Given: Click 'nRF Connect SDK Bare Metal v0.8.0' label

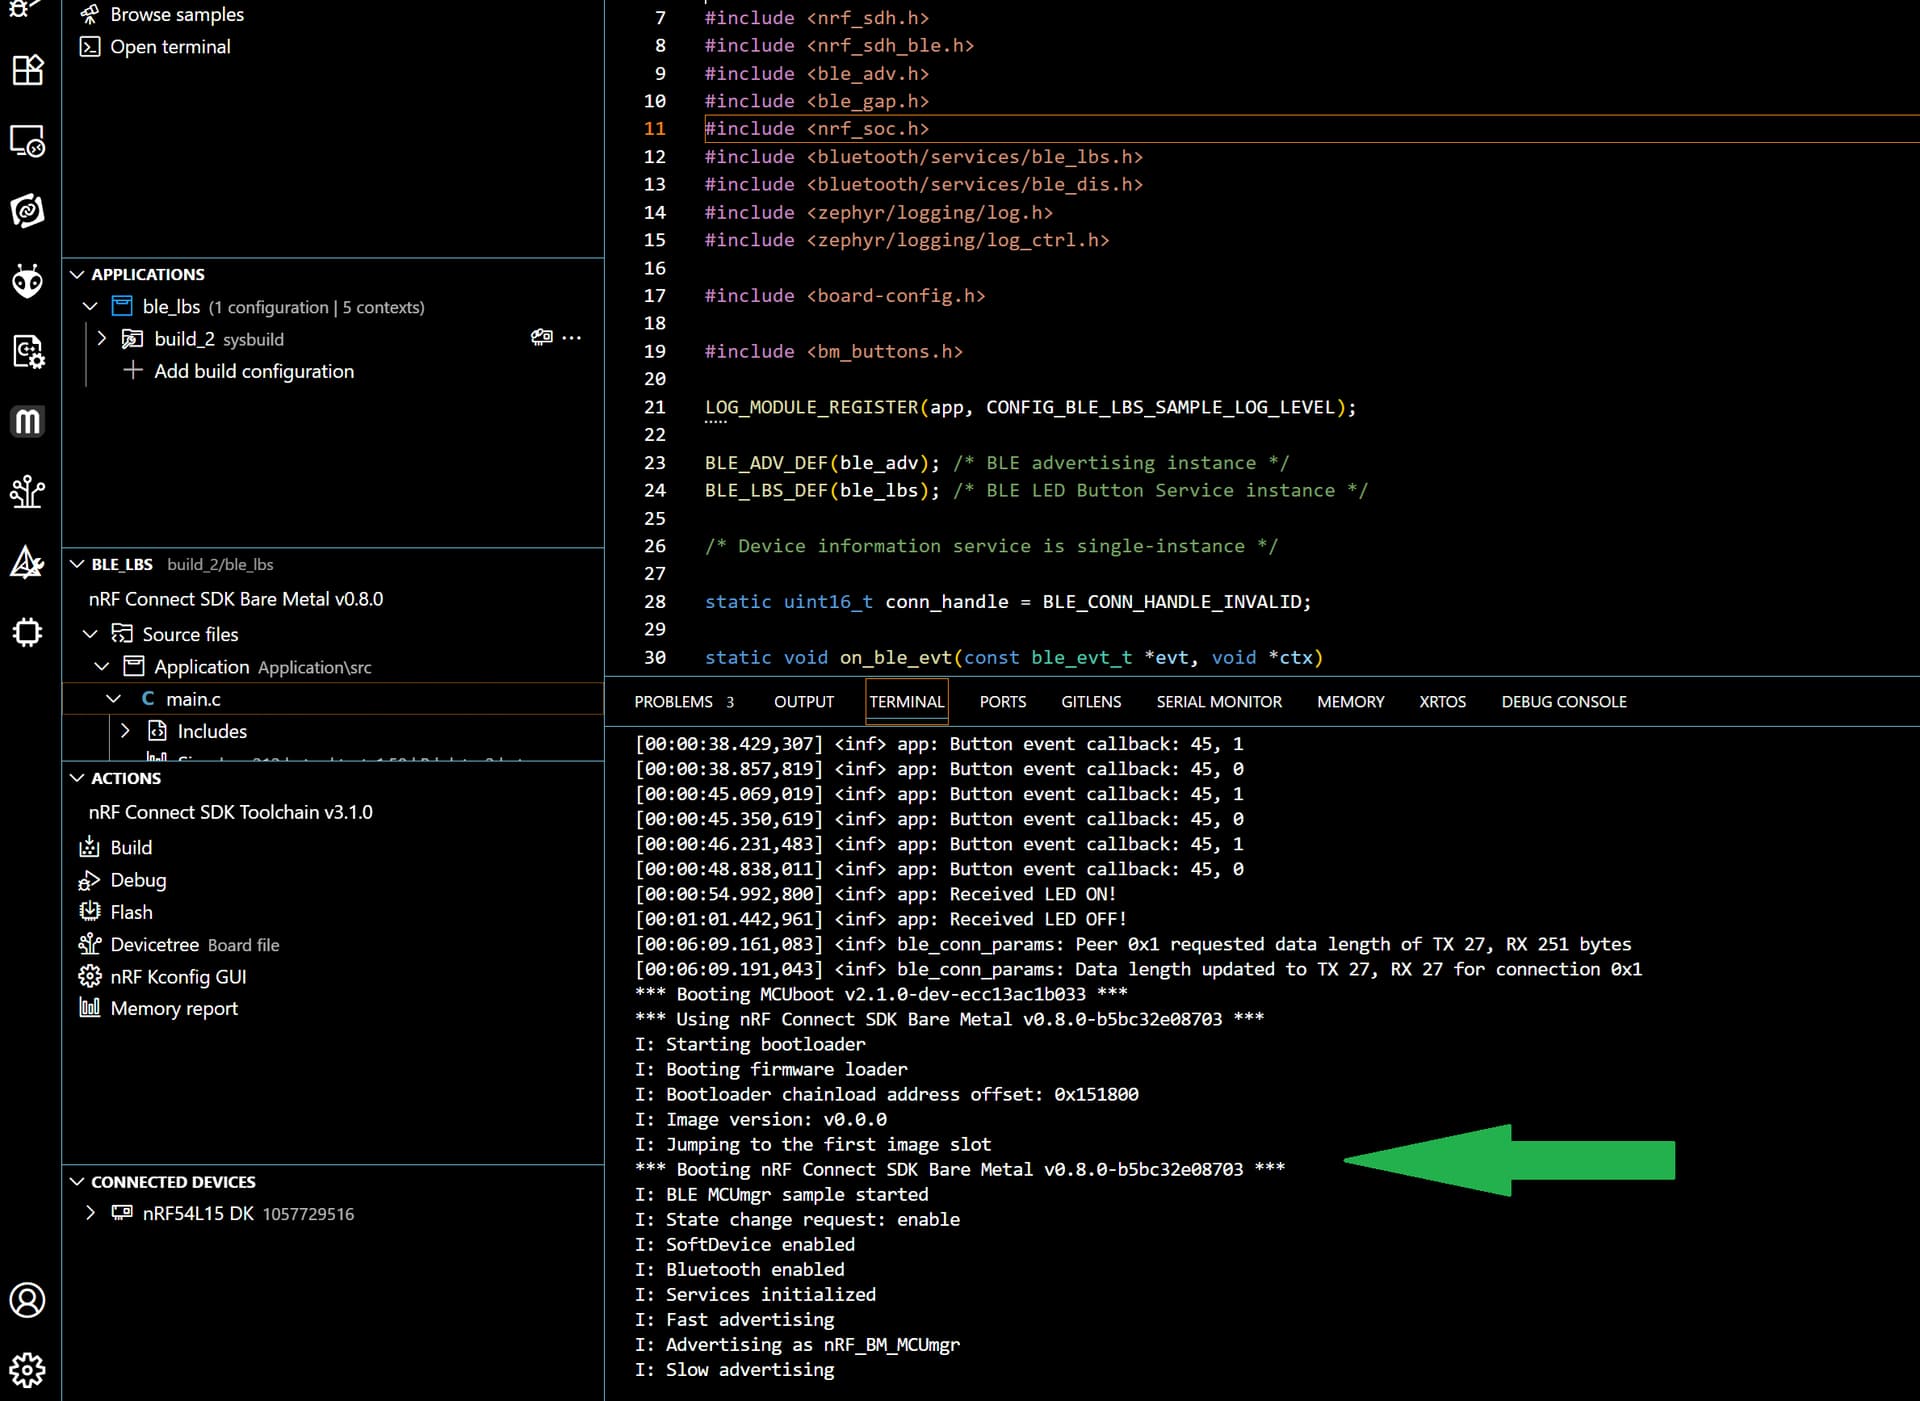Looking at the screenshot, I should click(x=236, y=599).
